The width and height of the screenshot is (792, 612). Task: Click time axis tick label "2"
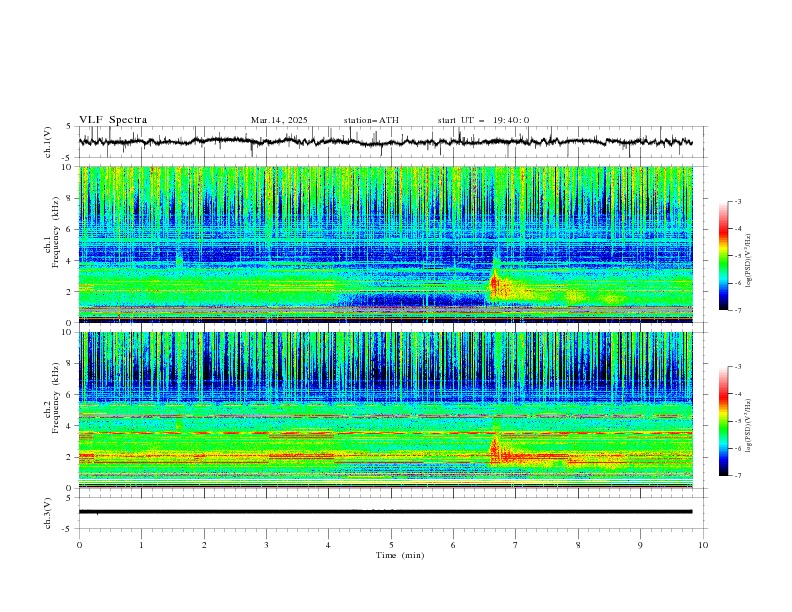204,545
